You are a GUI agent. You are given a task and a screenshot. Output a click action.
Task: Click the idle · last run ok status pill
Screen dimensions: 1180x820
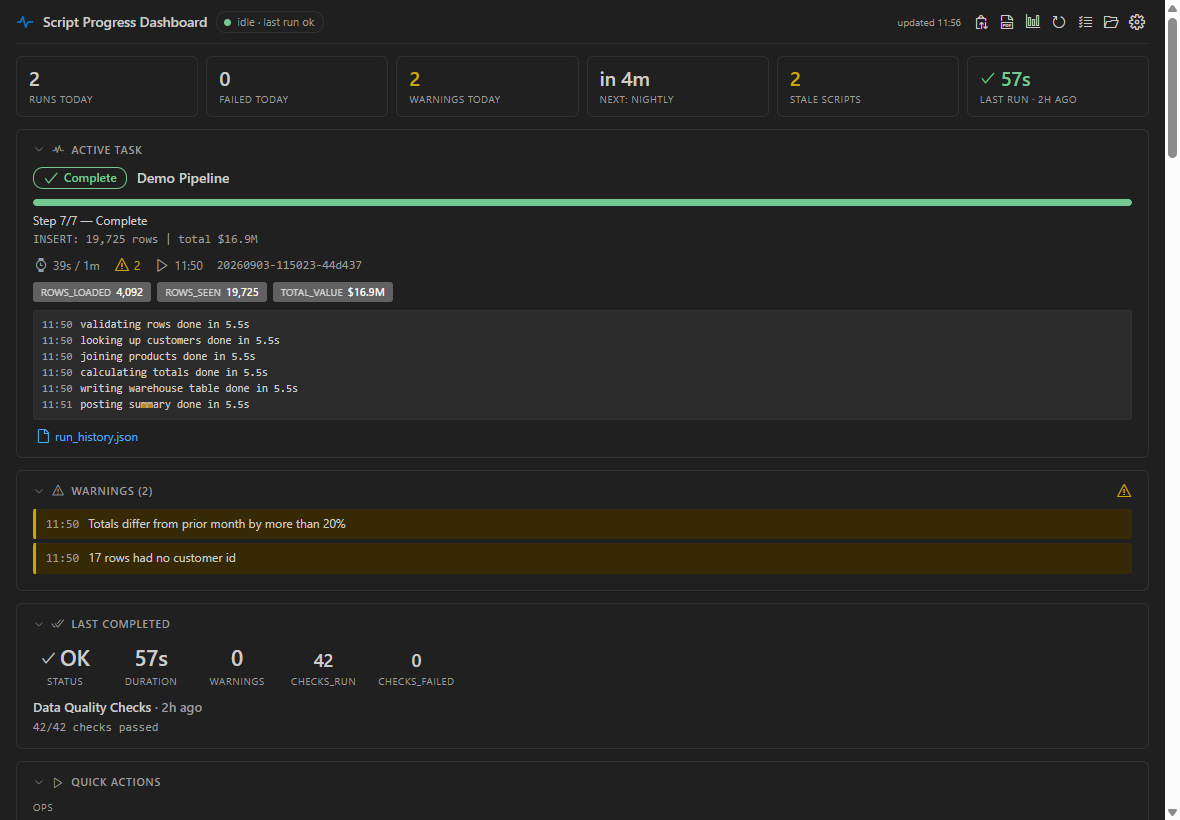[x=270, y=23]
